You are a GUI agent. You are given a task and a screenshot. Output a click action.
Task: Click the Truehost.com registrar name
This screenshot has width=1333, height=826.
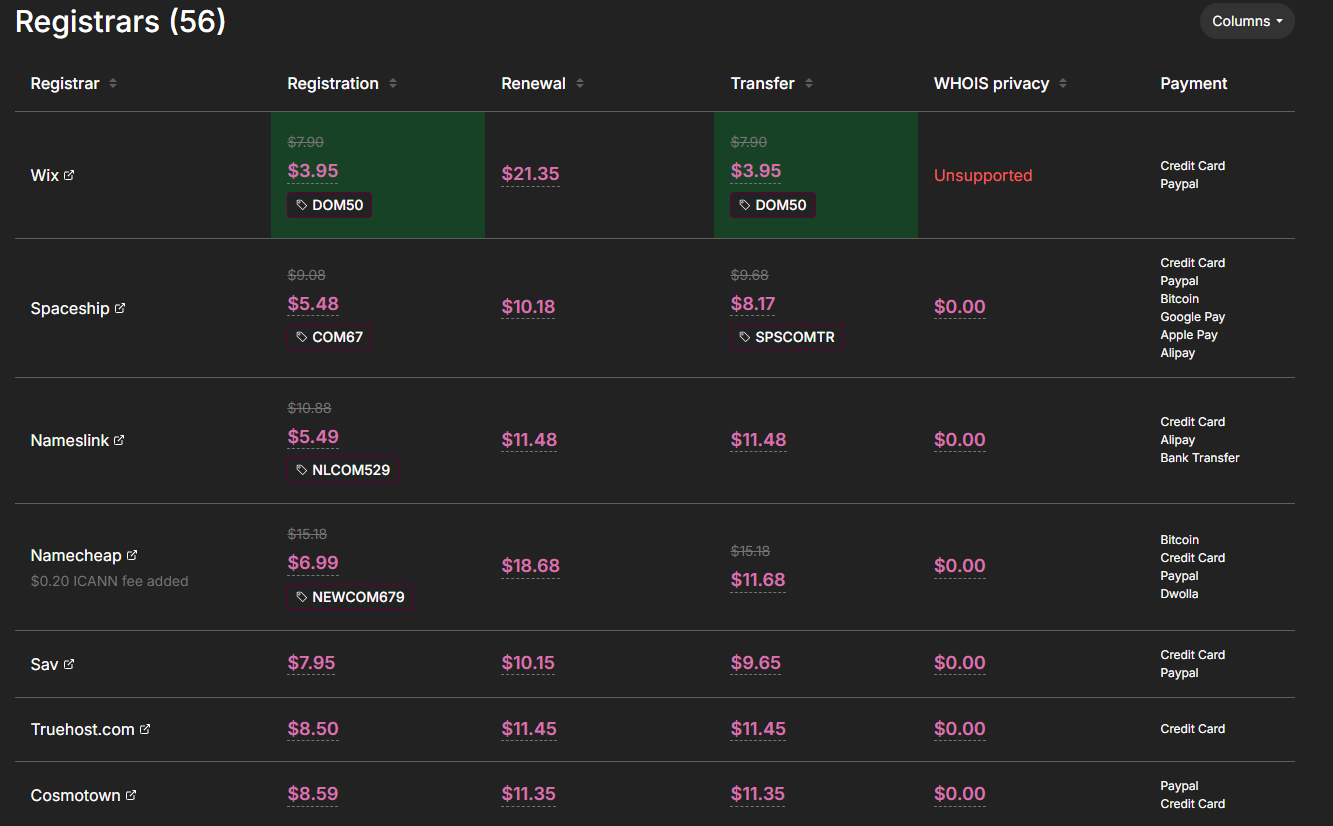(83, 729)
